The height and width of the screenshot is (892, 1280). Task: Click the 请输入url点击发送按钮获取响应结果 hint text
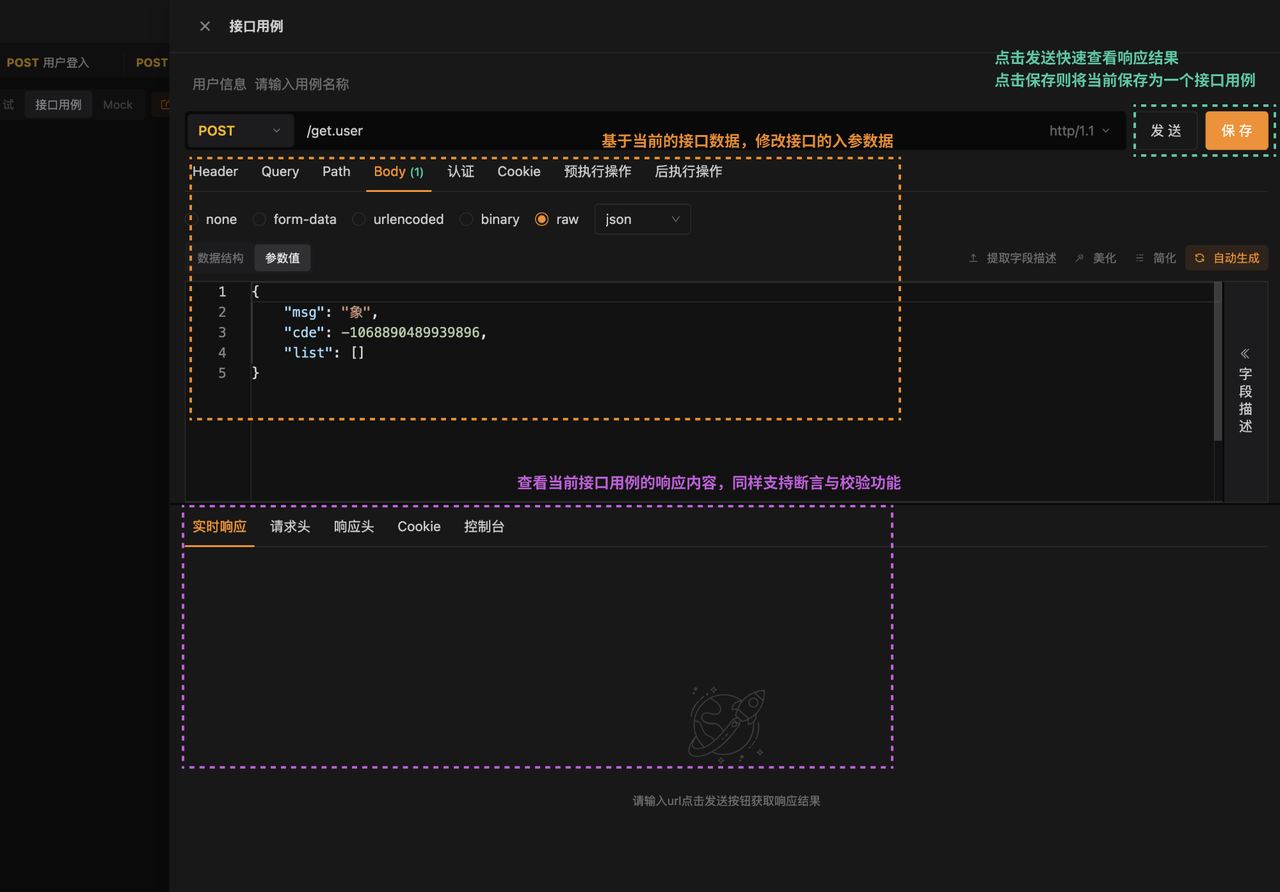coord(726,801)
